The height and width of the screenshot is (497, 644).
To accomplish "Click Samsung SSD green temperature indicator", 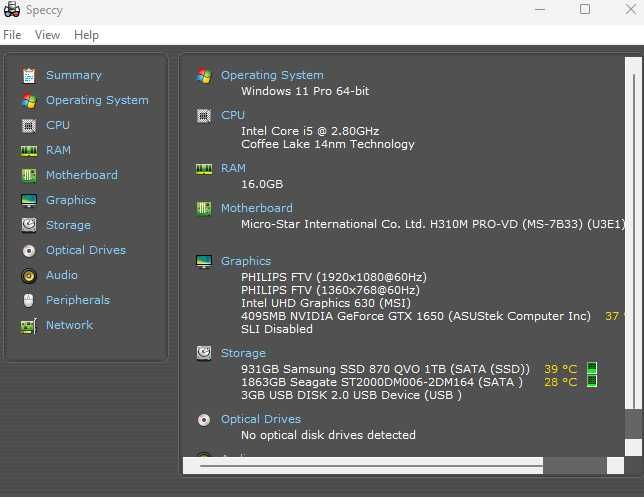I will [x=592, y=368].
